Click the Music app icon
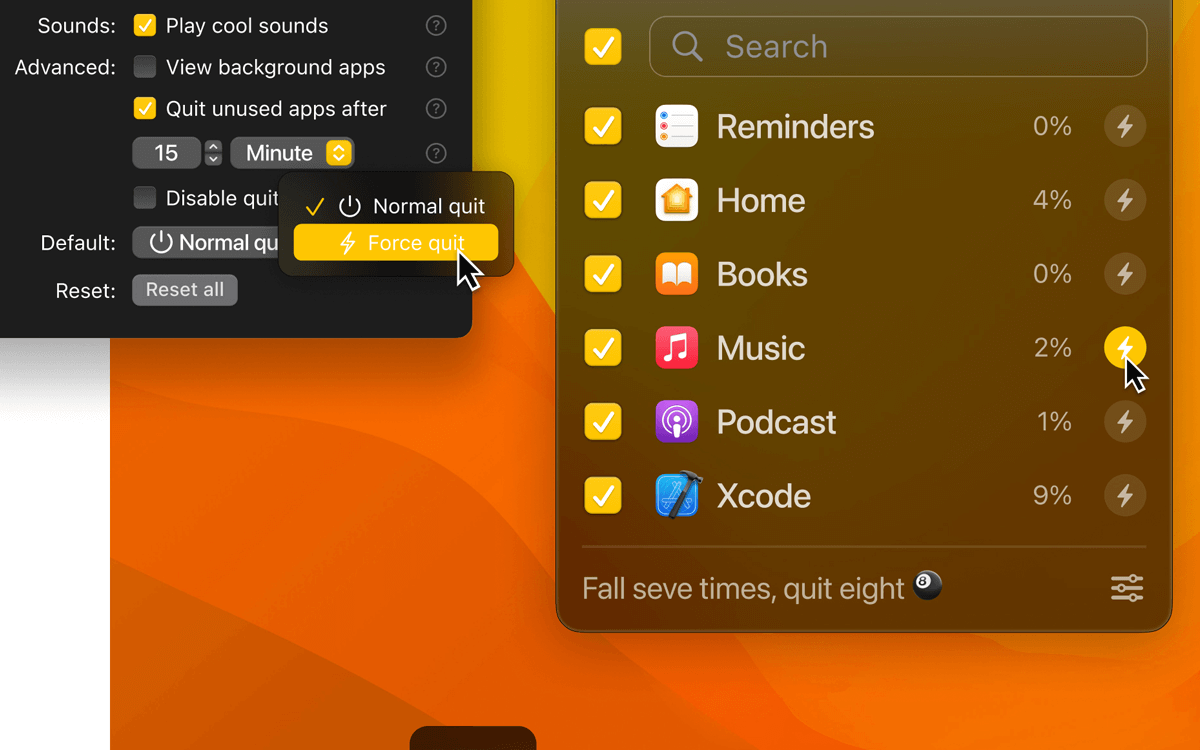 pos(677,348)
